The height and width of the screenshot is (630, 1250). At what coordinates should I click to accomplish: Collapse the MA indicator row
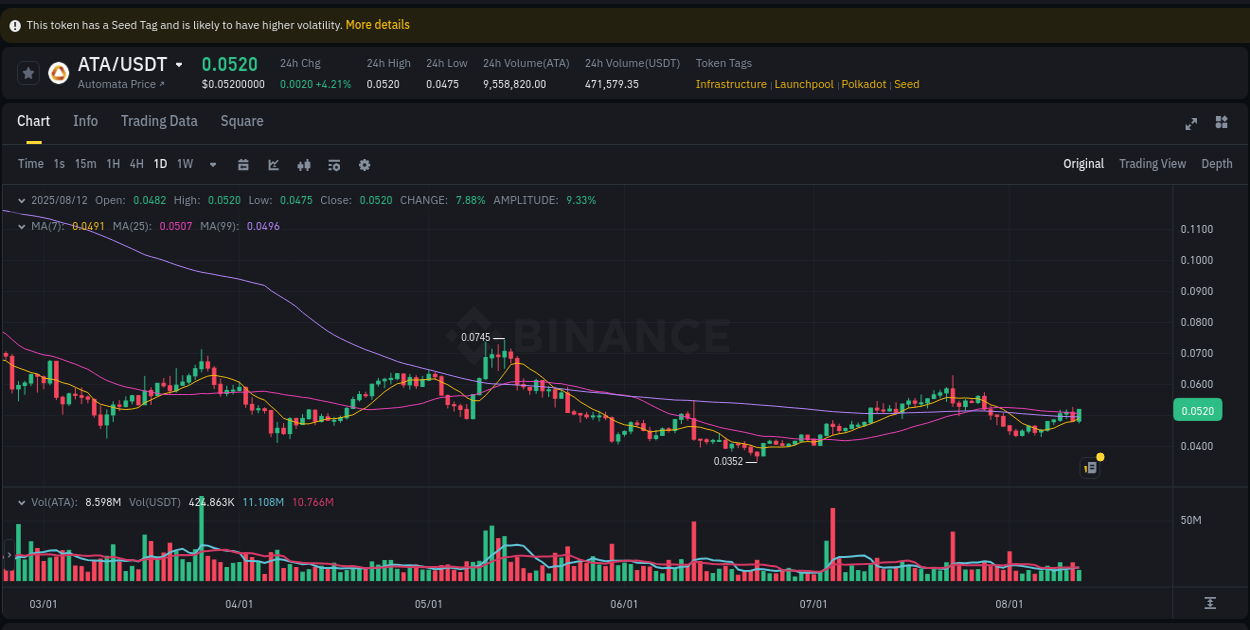(x=22, y=226)
